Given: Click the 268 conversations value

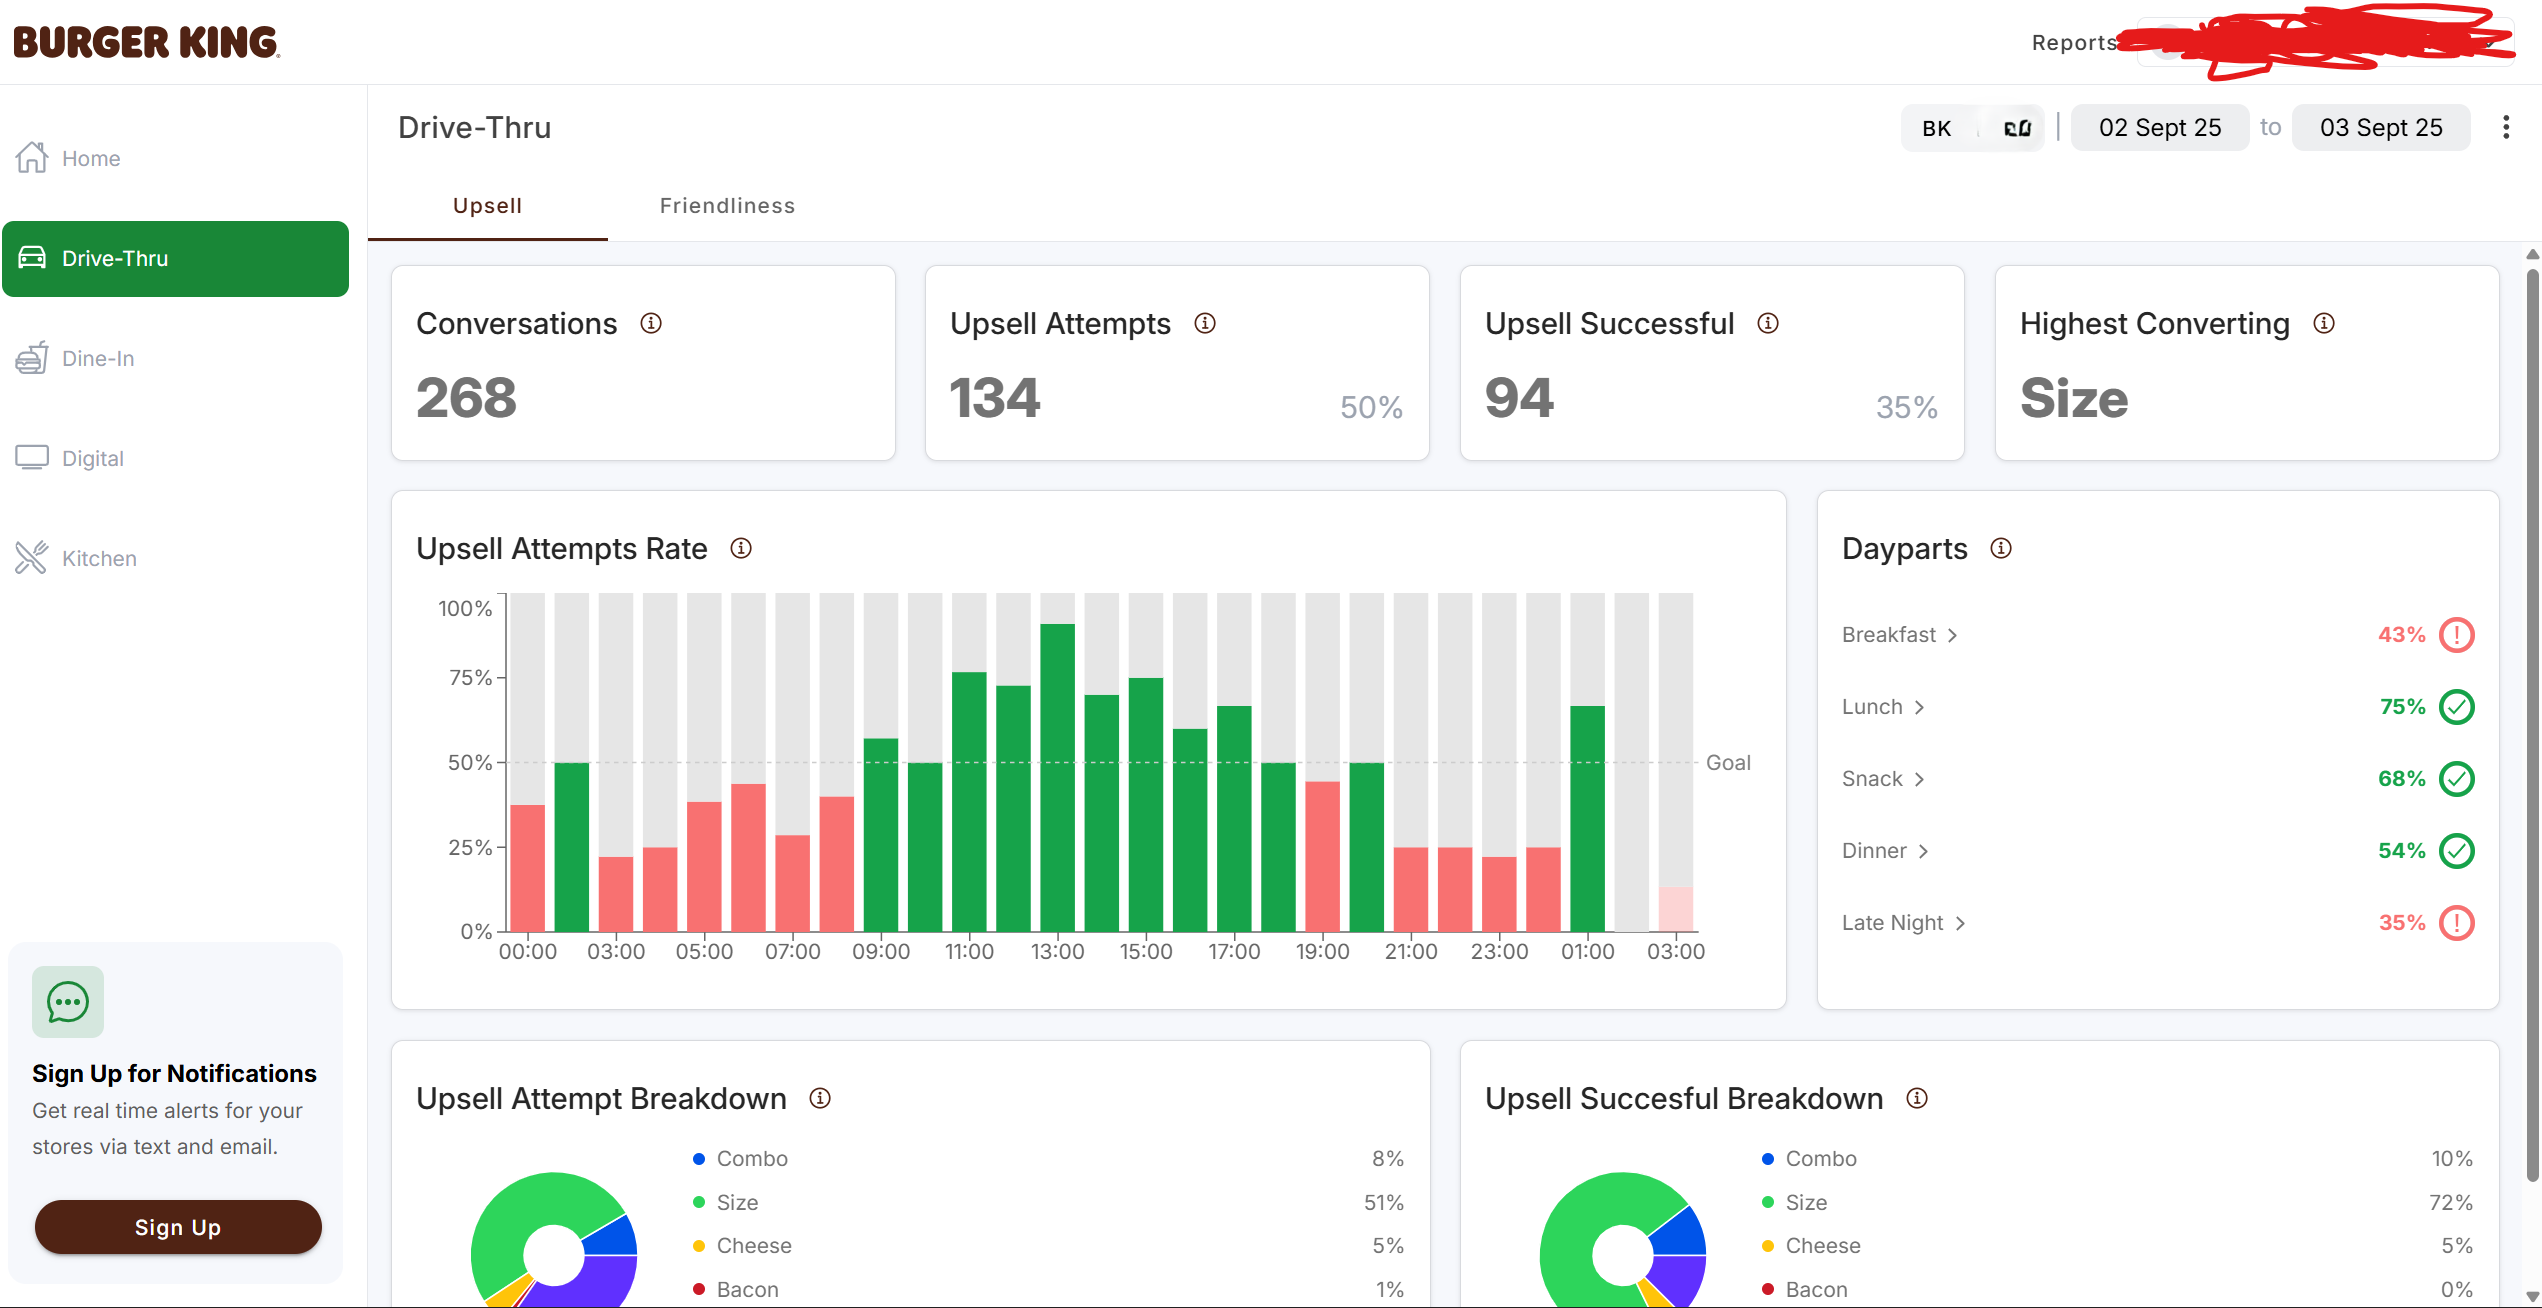Looking at the screenshot, I should tap(466, 398).
